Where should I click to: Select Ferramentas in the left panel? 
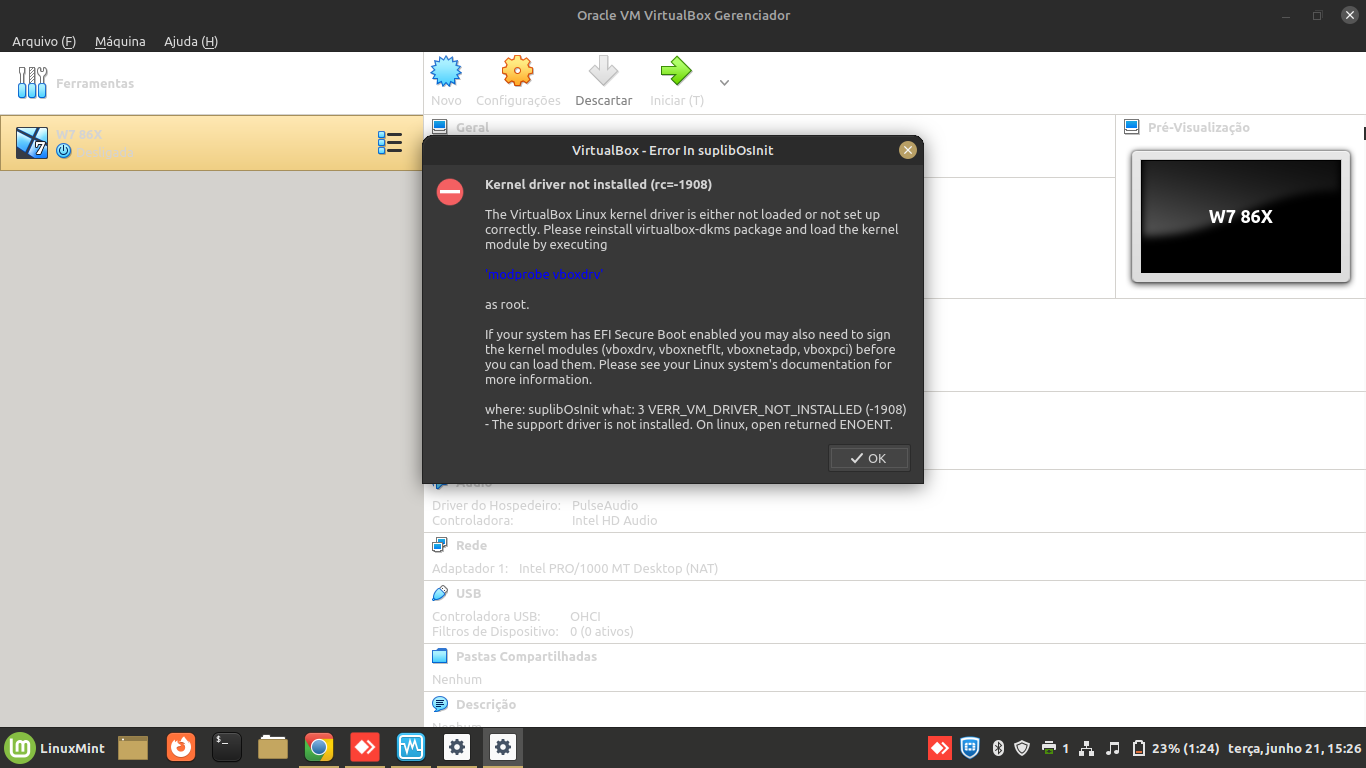211,83
